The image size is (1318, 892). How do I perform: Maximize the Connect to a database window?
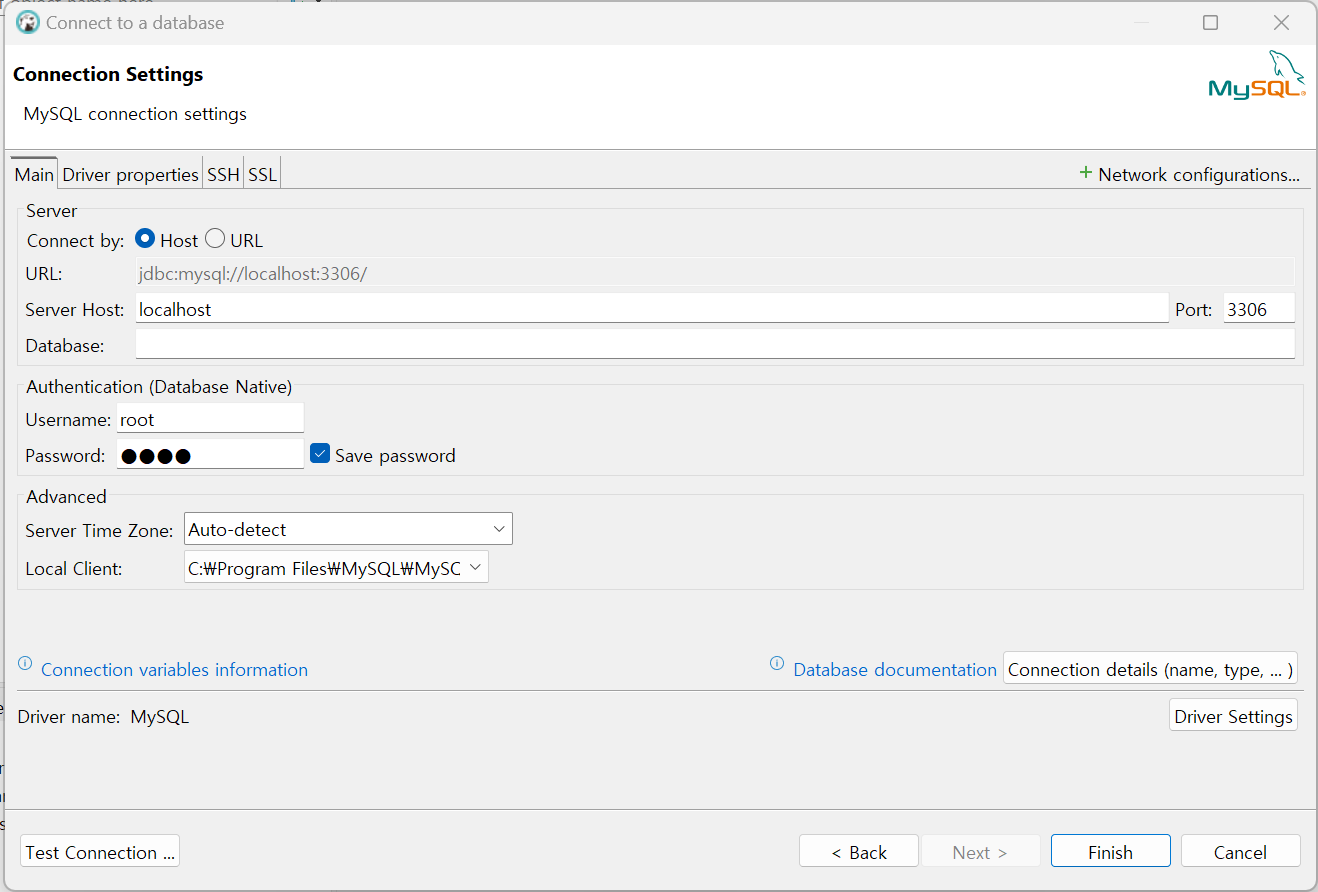pyautogui.click(x=1210, y=22)
